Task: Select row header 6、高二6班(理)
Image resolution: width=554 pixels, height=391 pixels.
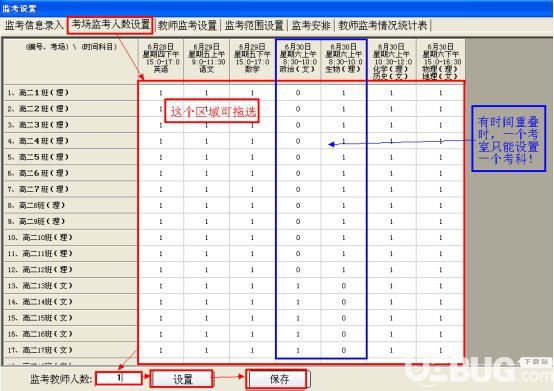Action: click(x=70, y=173)
